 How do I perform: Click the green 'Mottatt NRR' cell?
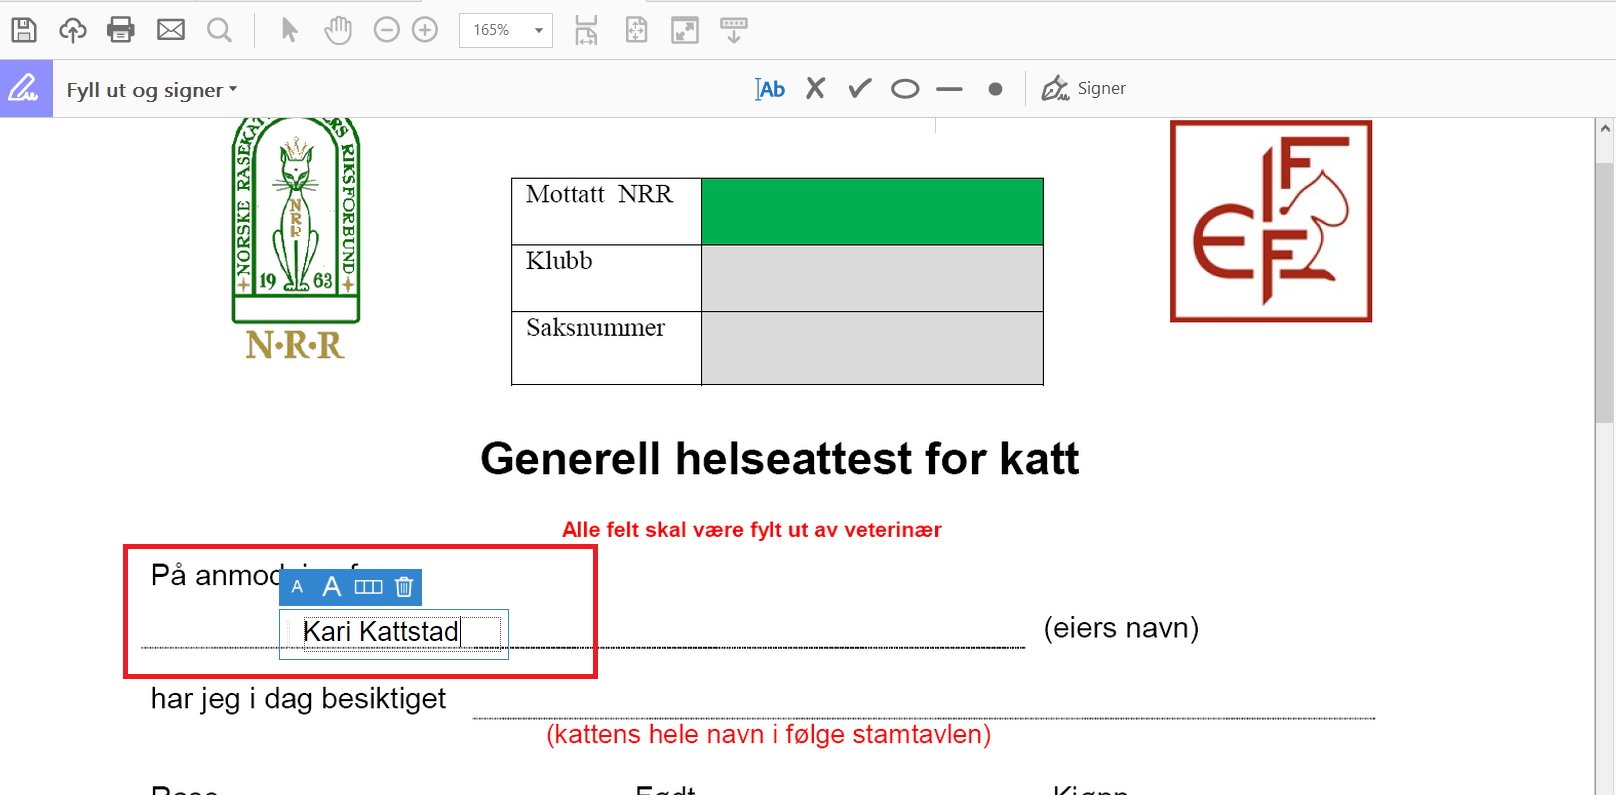tap(872, 211)
